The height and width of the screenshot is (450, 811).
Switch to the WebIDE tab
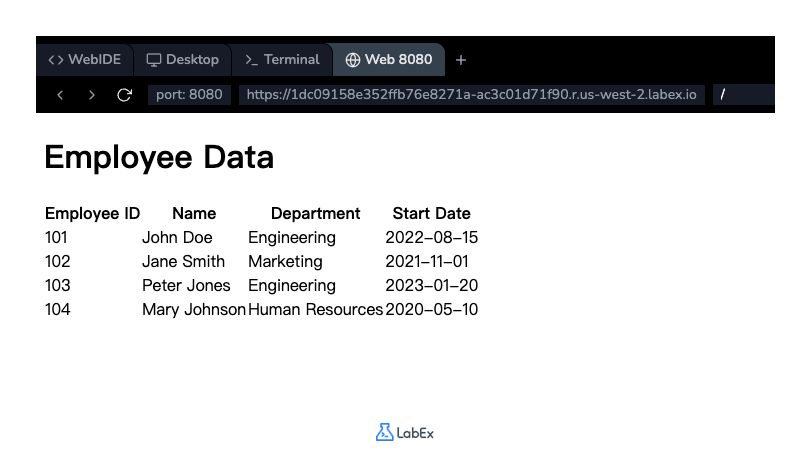point(85,60)
